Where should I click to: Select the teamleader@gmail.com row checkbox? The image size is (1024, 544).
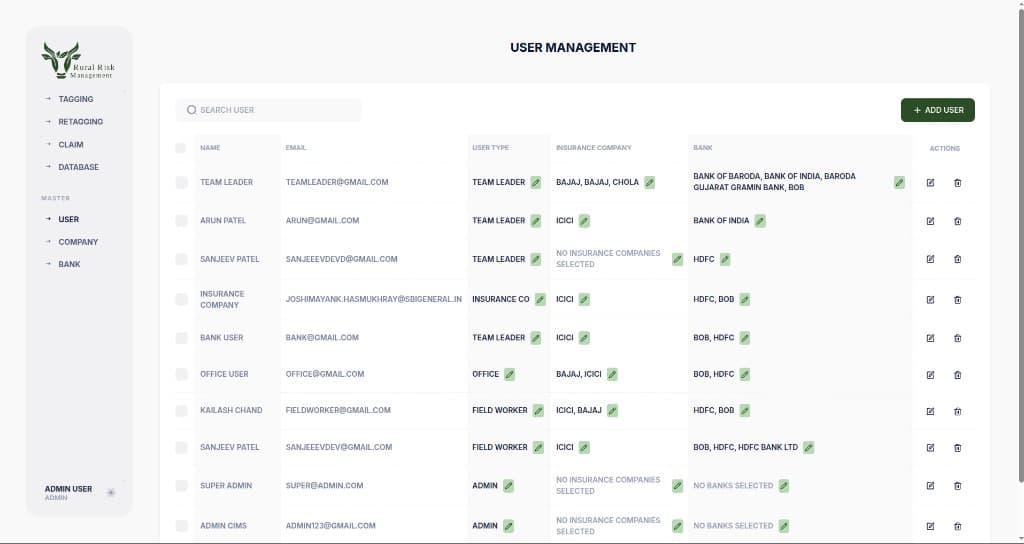pos(182,182)
